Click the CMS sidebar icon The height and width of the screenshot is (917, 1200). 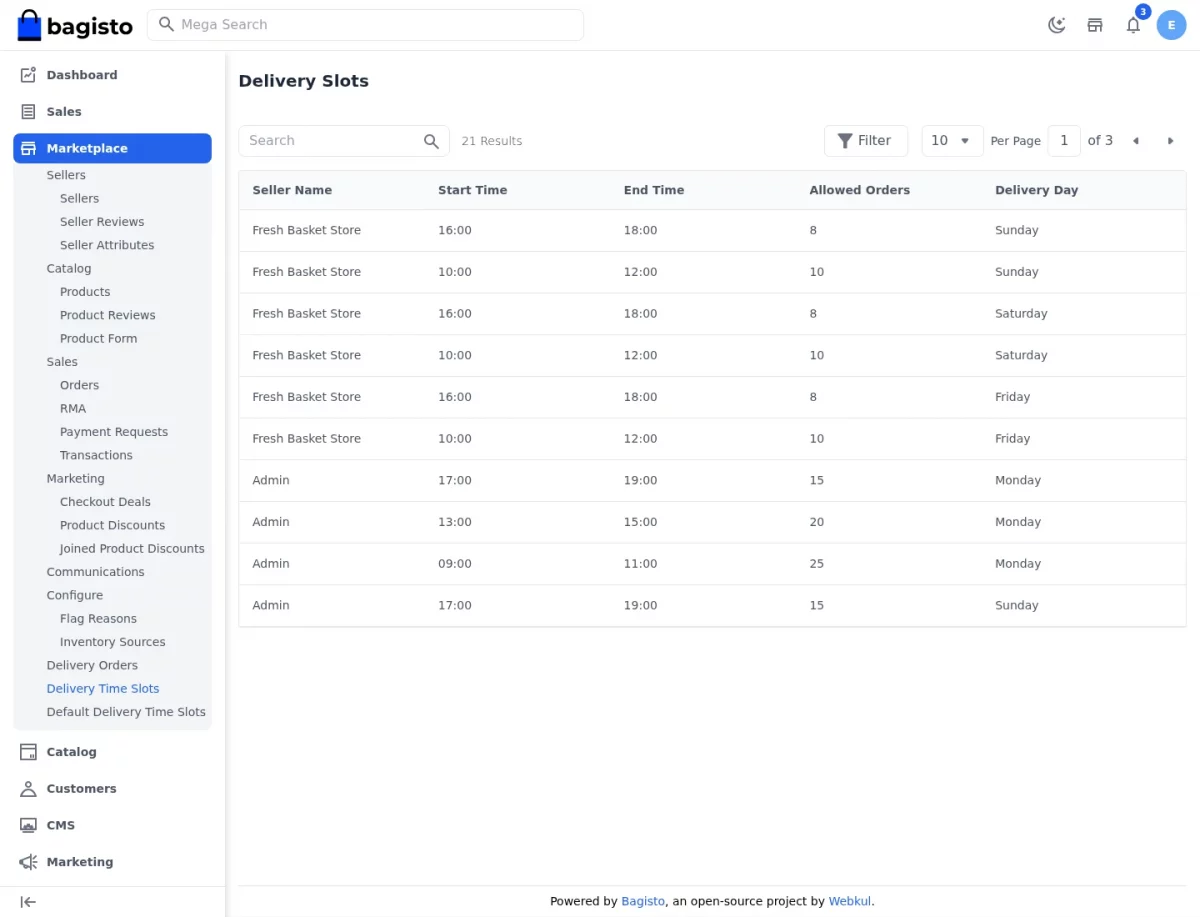pos(28,825)
